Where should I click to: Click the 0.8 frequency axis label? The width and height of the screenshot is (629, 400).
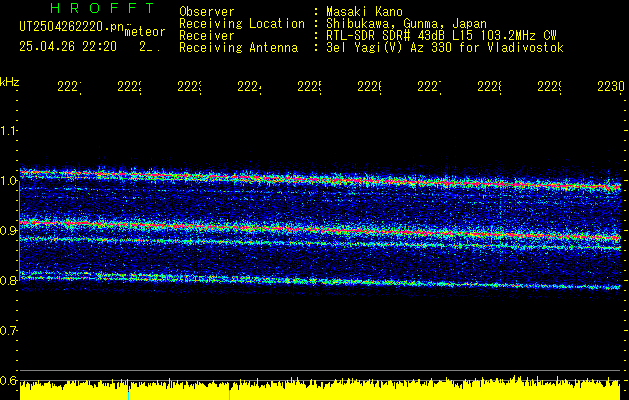8,280
